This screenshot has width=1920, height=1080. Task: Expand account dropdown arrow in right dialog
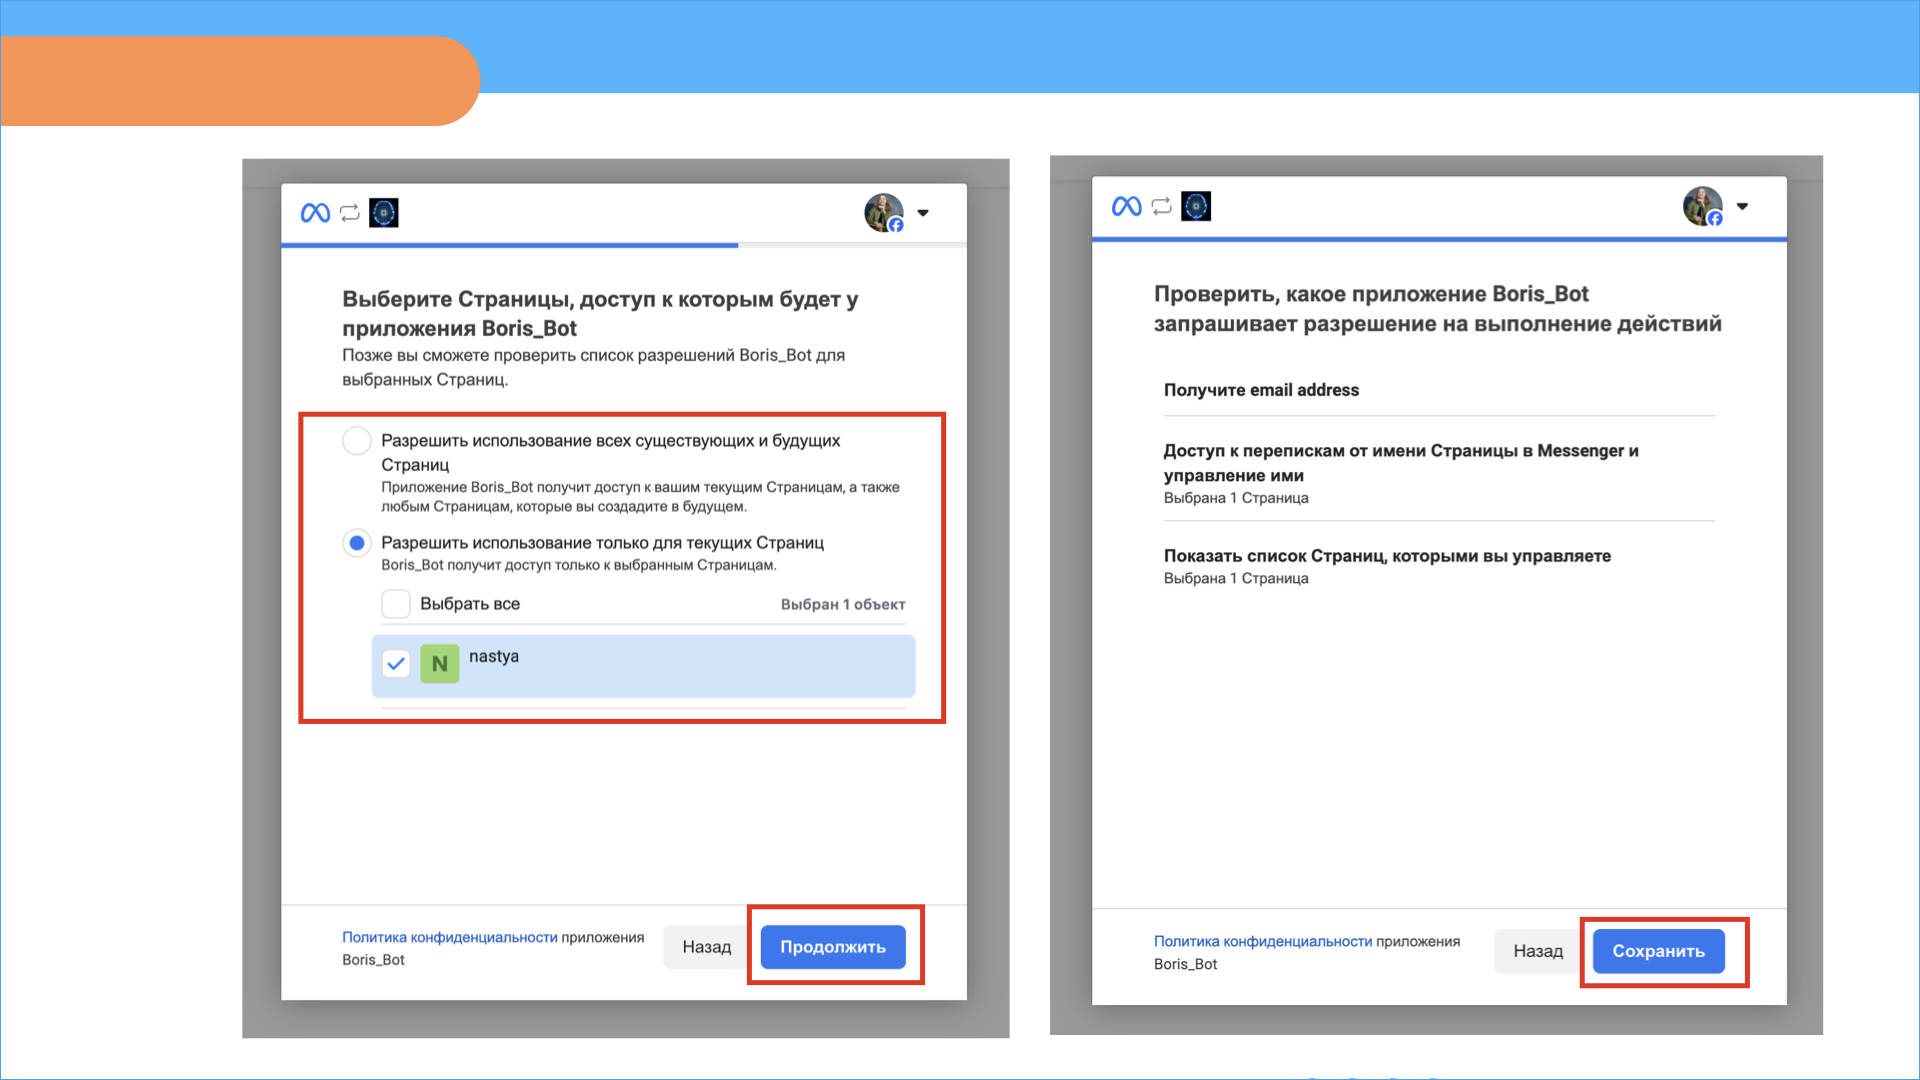coord(1742,206)
